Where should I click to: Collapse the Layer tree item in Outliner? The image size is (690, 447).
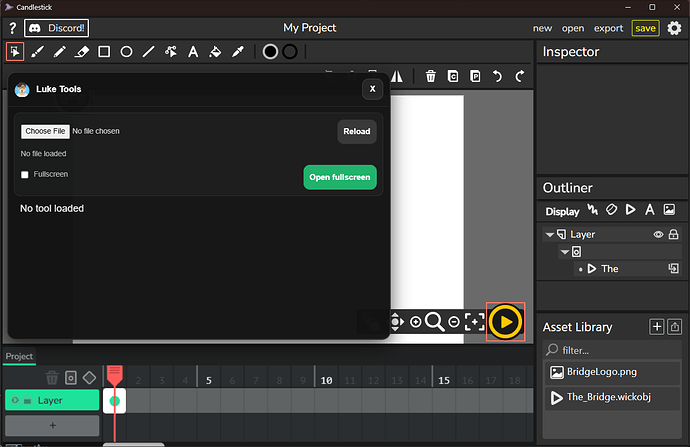coord(549,235)
